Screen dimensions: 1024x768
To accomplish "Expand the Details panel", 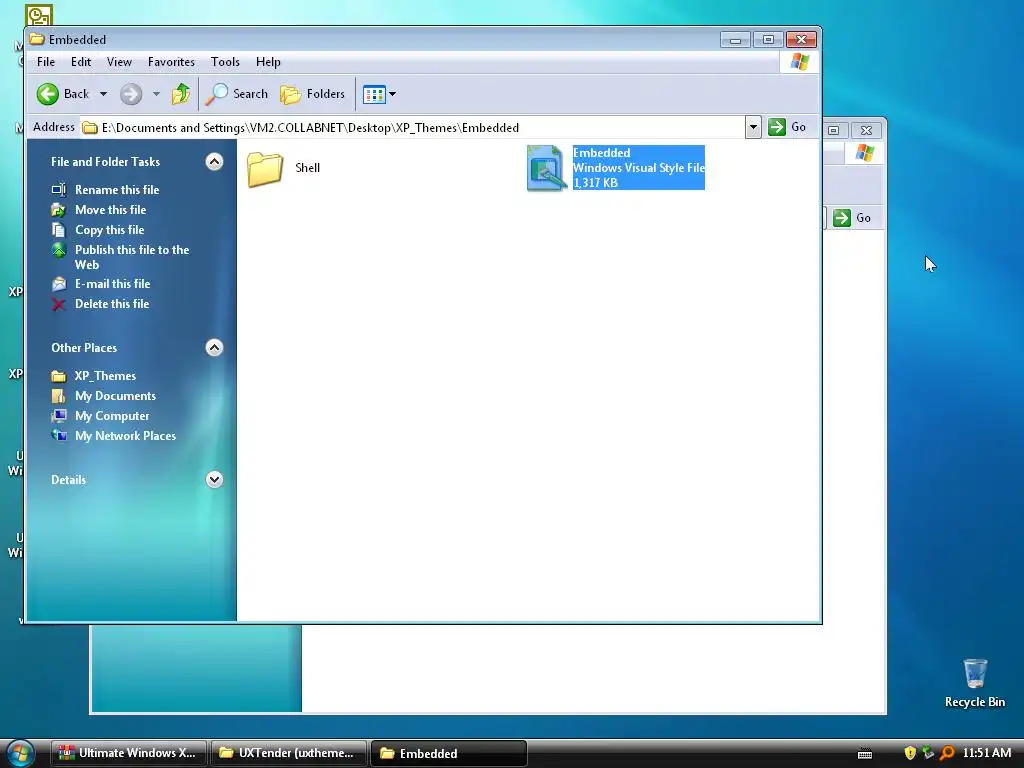I will click(214, 479).
